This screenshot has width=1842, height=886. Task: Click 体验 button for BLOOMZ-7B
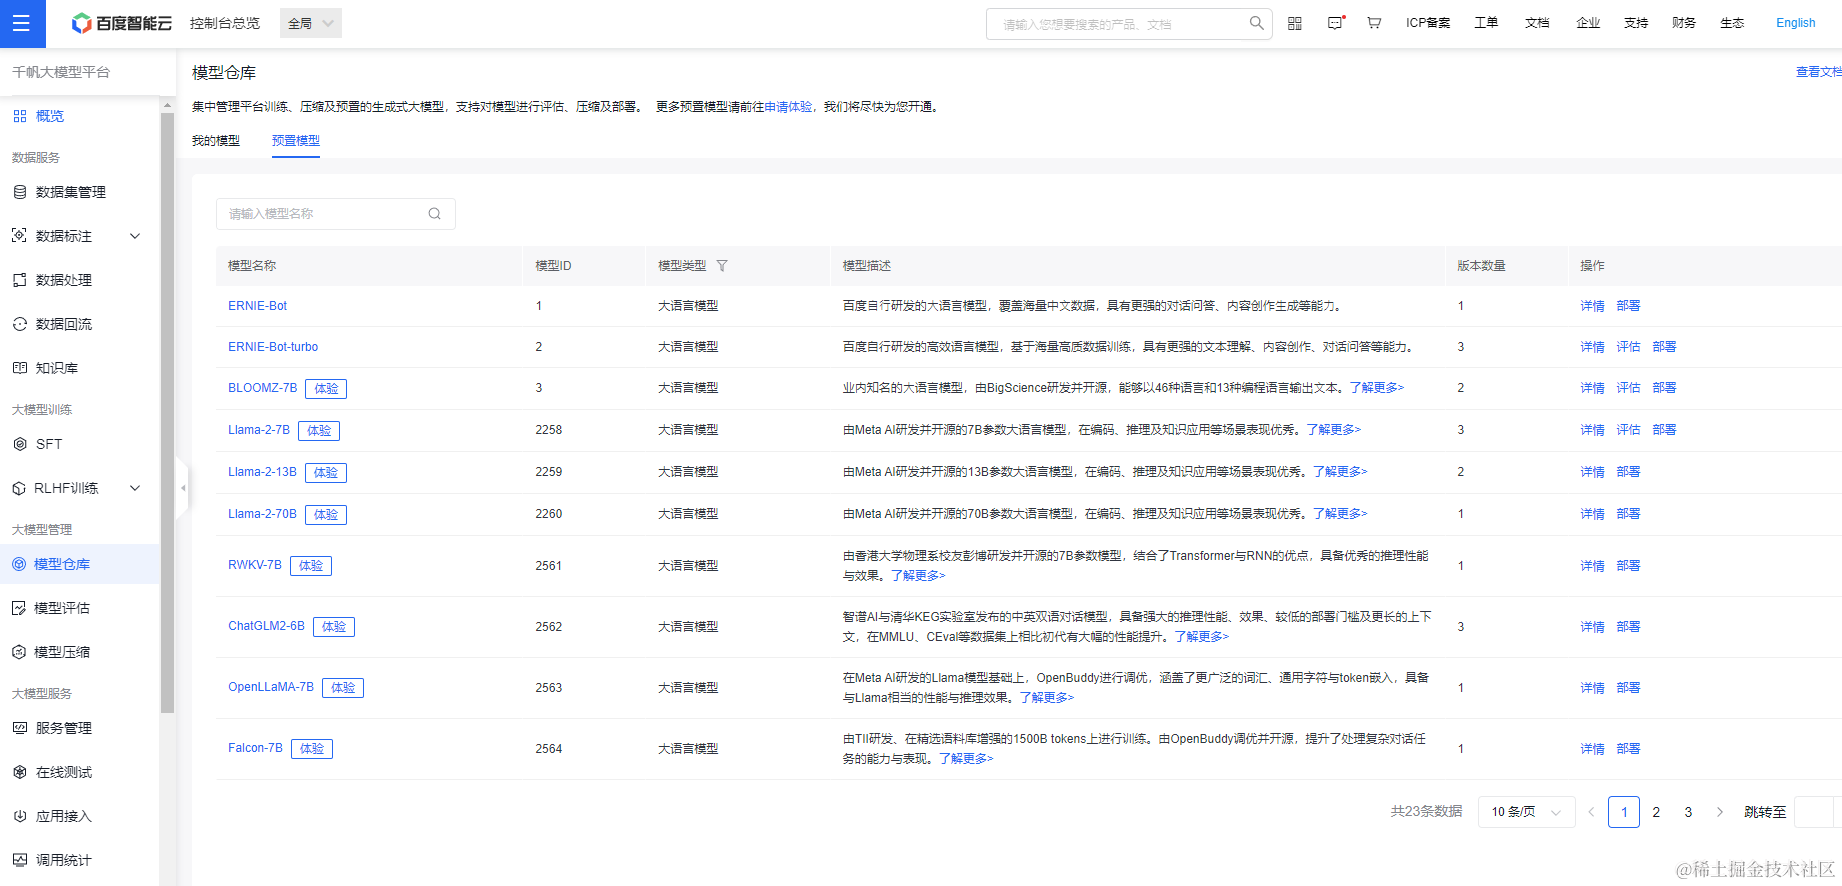click(326, 388)
